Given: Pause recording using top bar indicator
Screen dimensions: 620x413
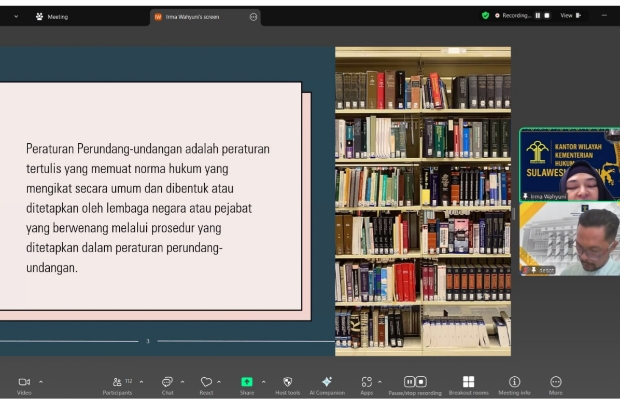Looking at the screenshot, I should [x=538, y=16].
